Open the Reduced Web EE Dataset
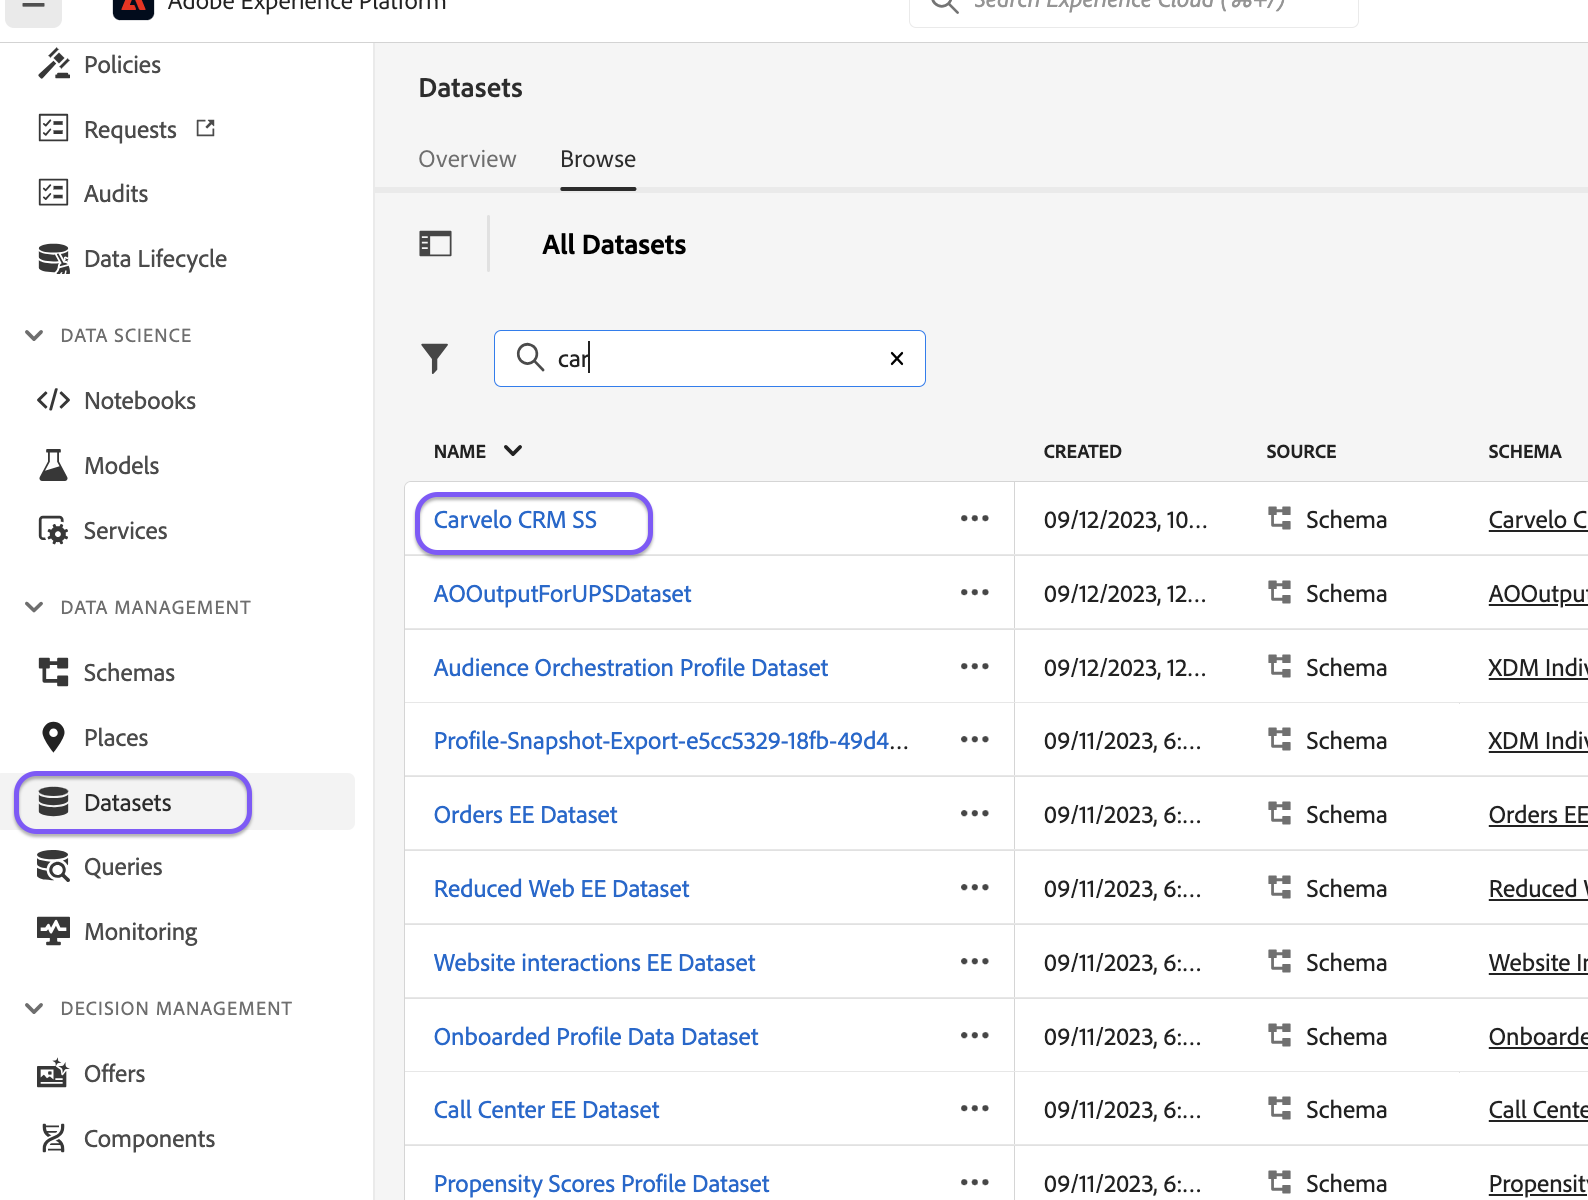The height and width of the screenshot is (1200, 1588). (562, 888)
